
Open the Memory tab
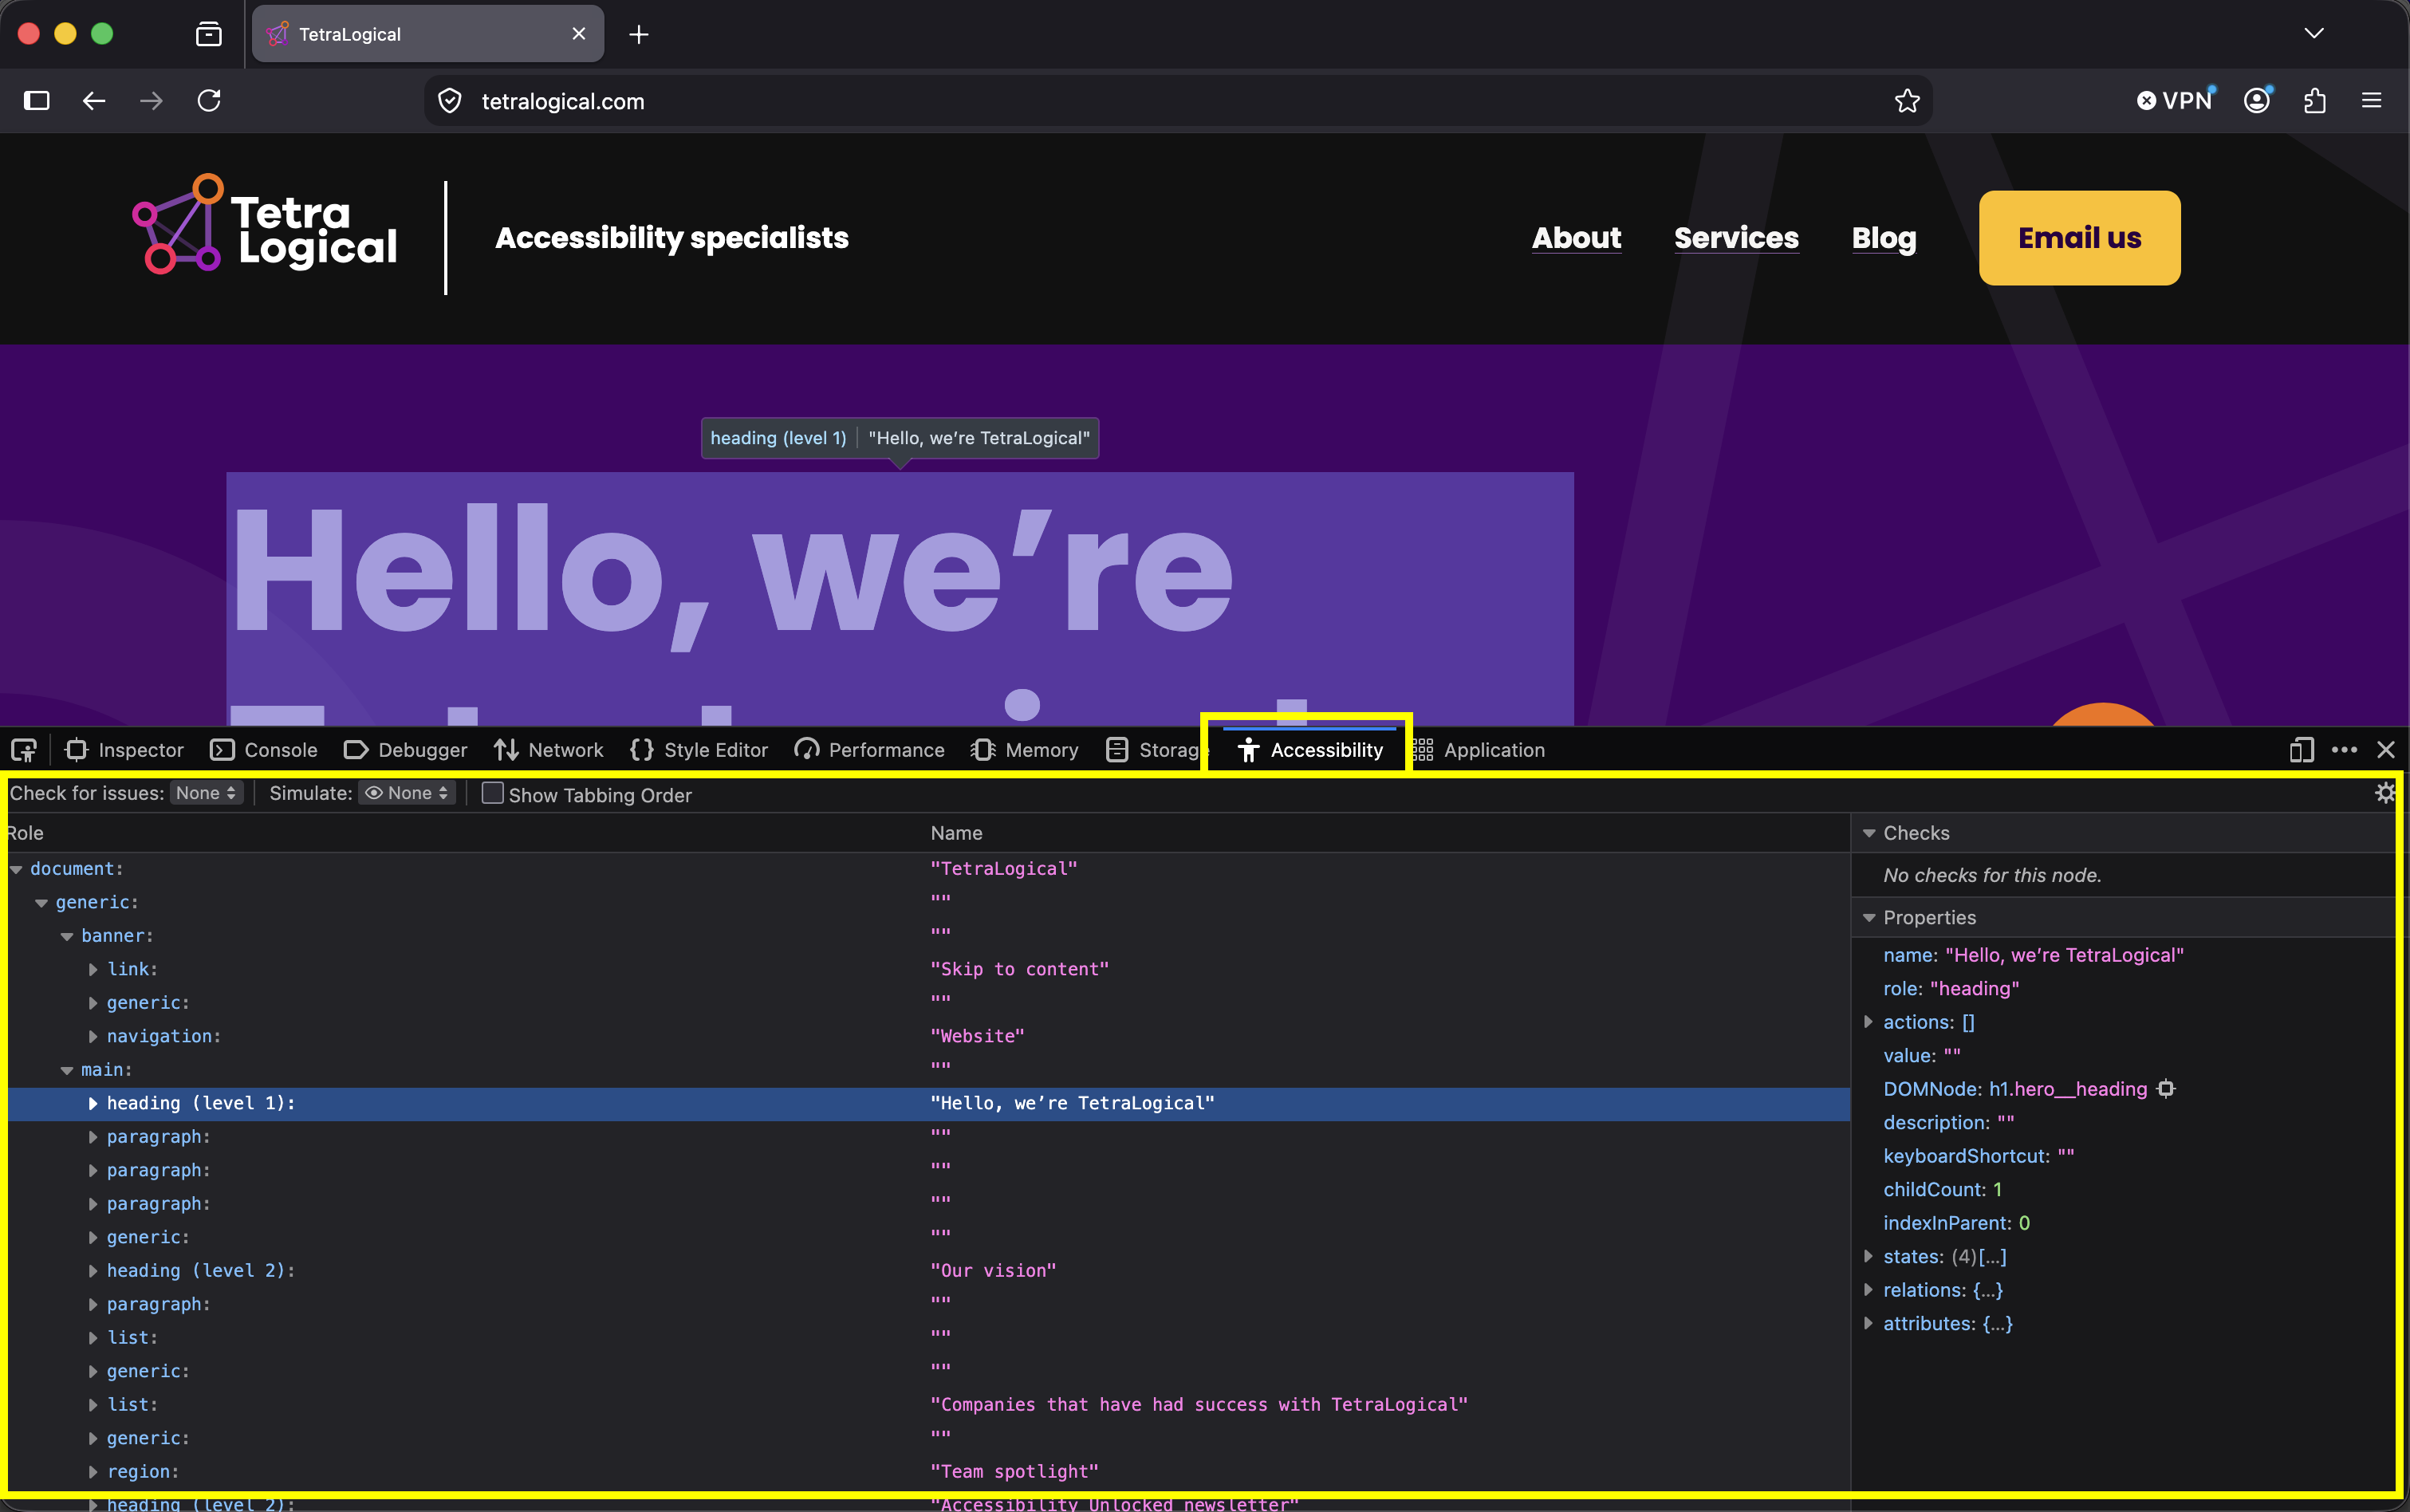coord(1024,750)
